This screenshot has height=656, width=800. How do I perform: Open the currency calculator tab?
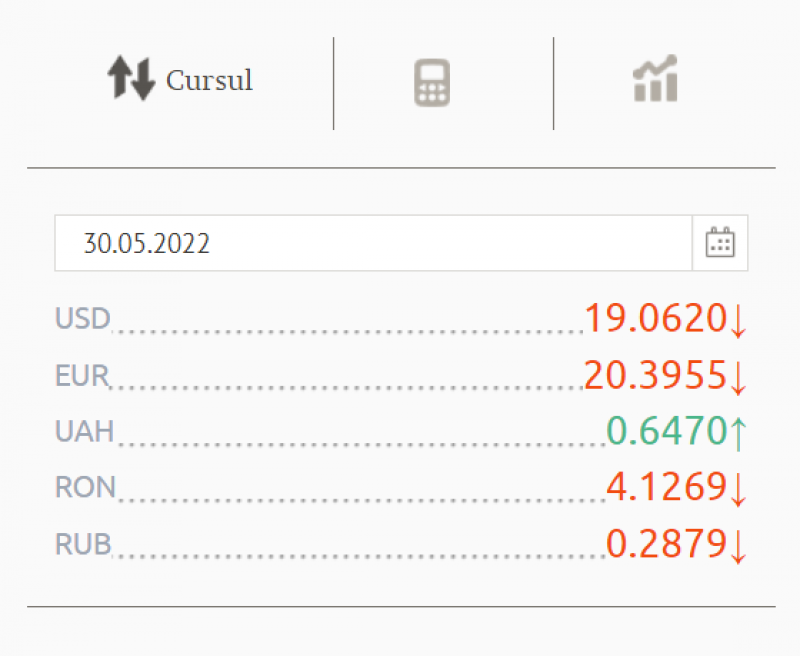point(433,83)
